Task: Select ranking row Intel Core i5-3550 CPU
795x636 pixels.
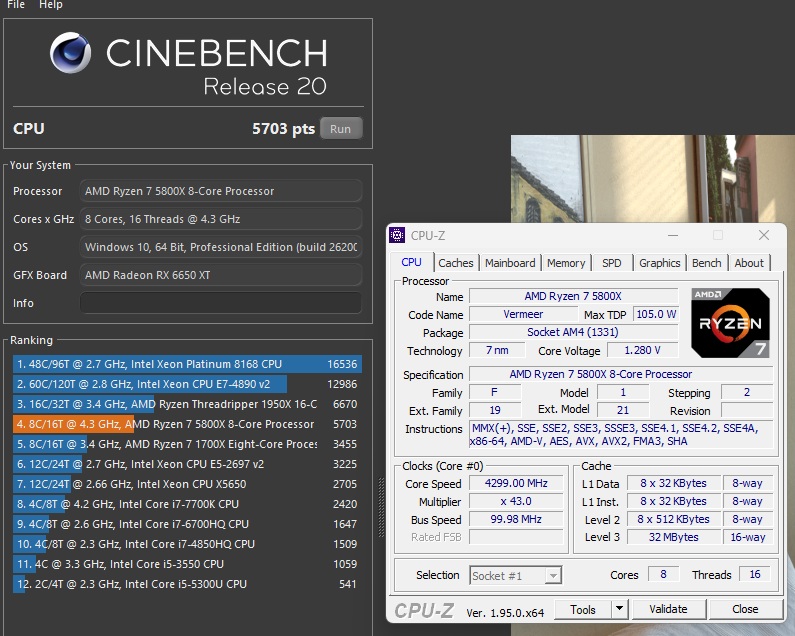Action: (187, 564)
